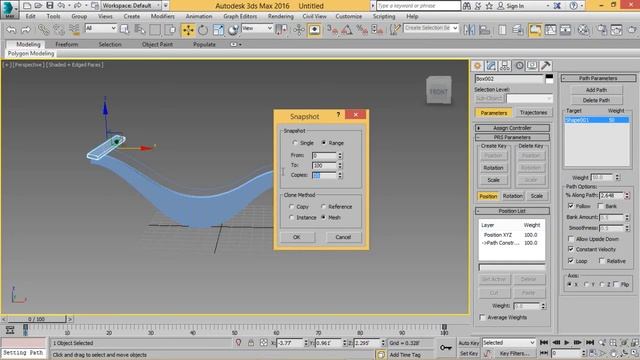The image size is (640, 360).
Task: Toggle the selection lock icon in status bar
Action: (251, 343)
